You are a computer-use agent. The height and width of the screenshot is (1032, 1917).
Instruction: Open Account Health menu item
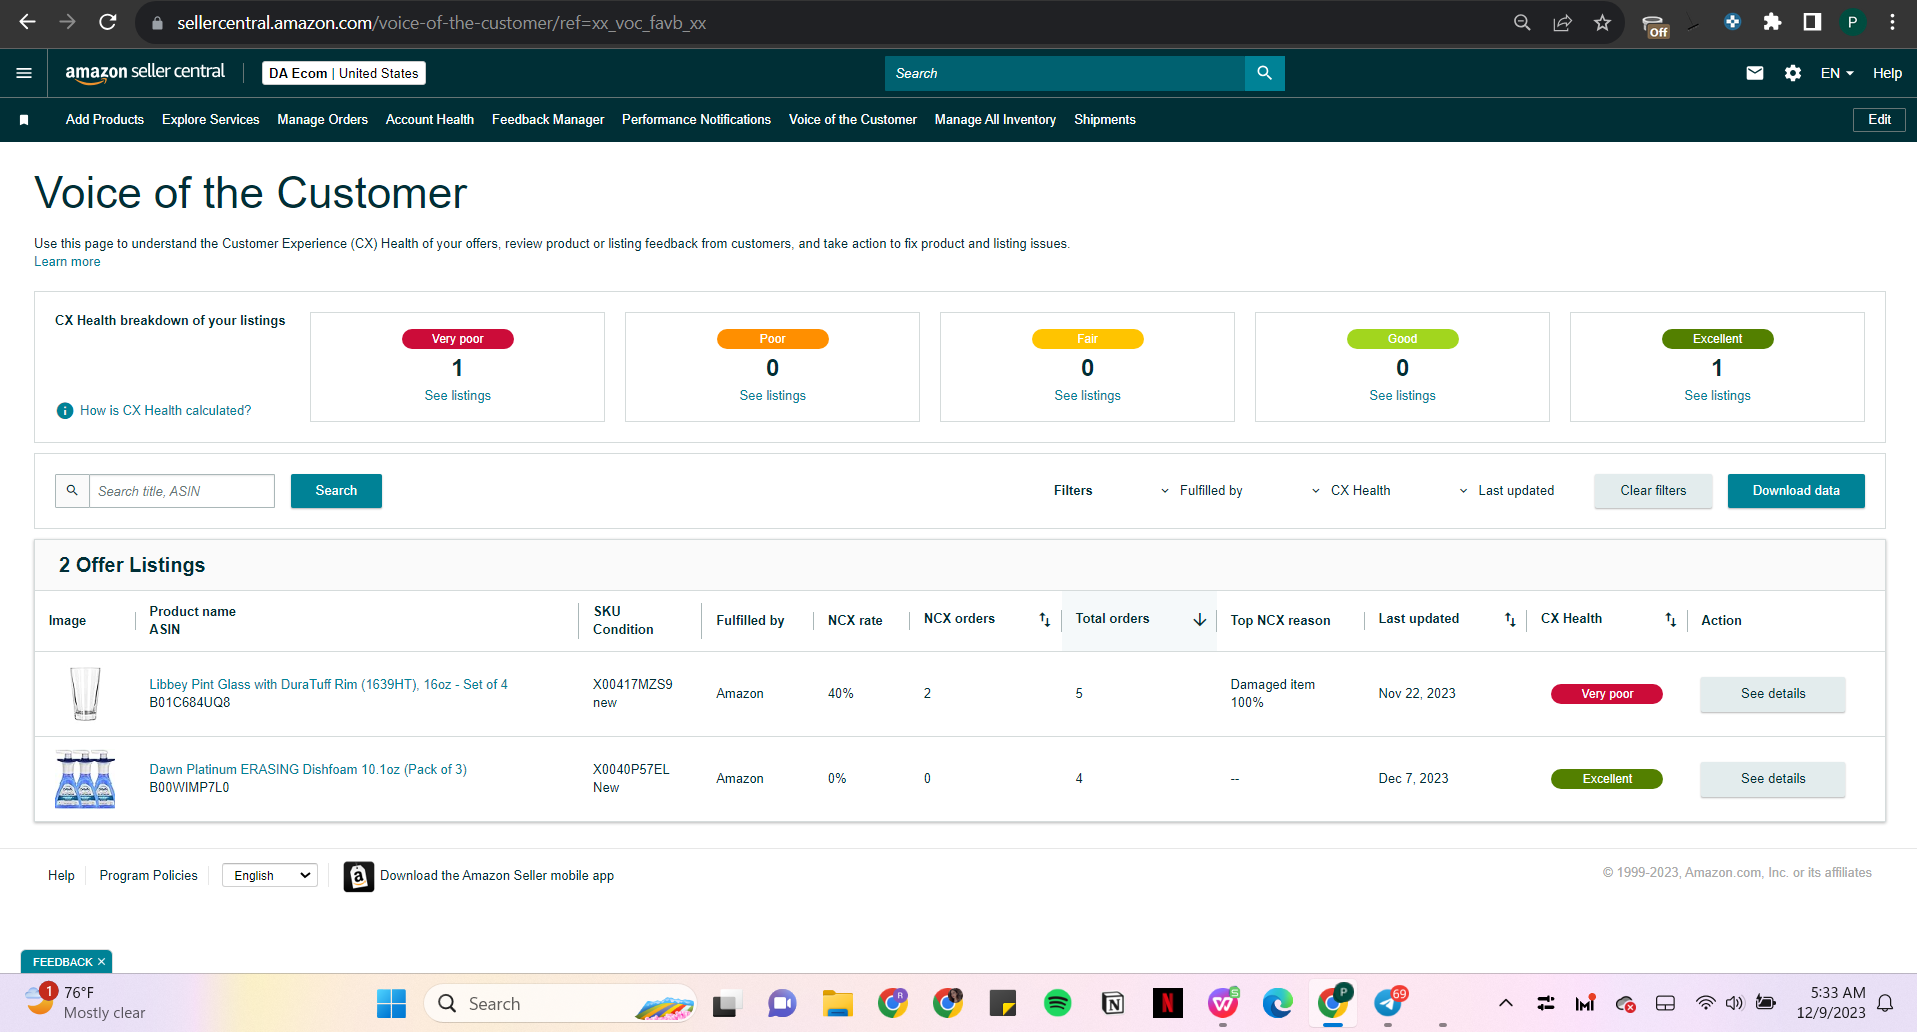coord(430,120)
